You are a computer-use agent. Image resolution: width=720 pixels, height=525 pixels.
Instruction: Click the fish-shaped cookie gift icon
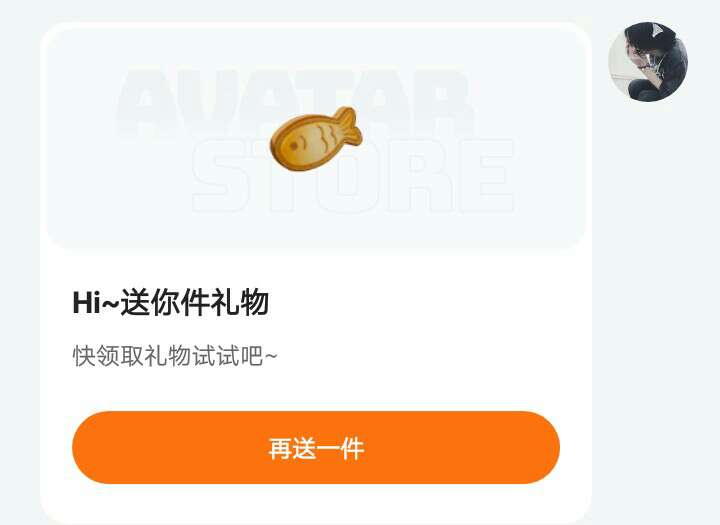(316, 139)
